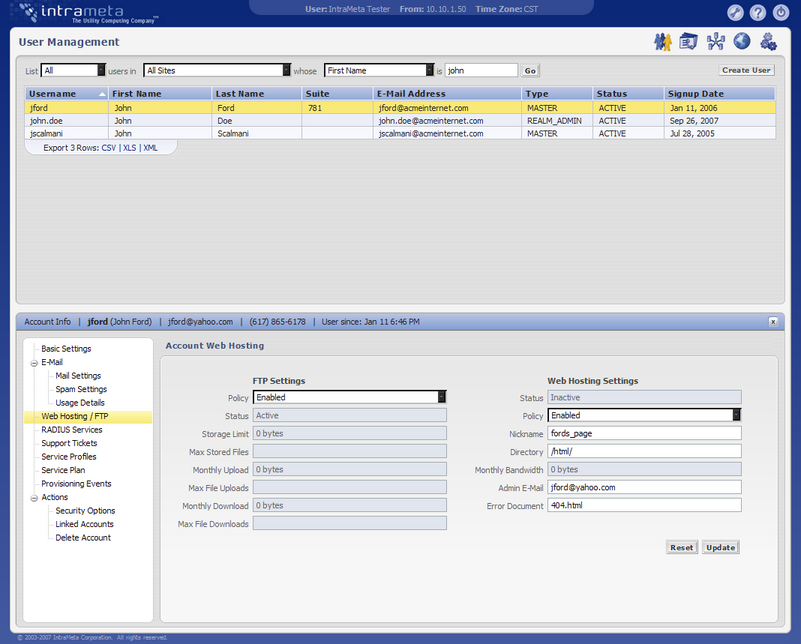Open Provisioning Events in the sidebar
The width and height of the screenshot is (801, 644).
point(77,484)
